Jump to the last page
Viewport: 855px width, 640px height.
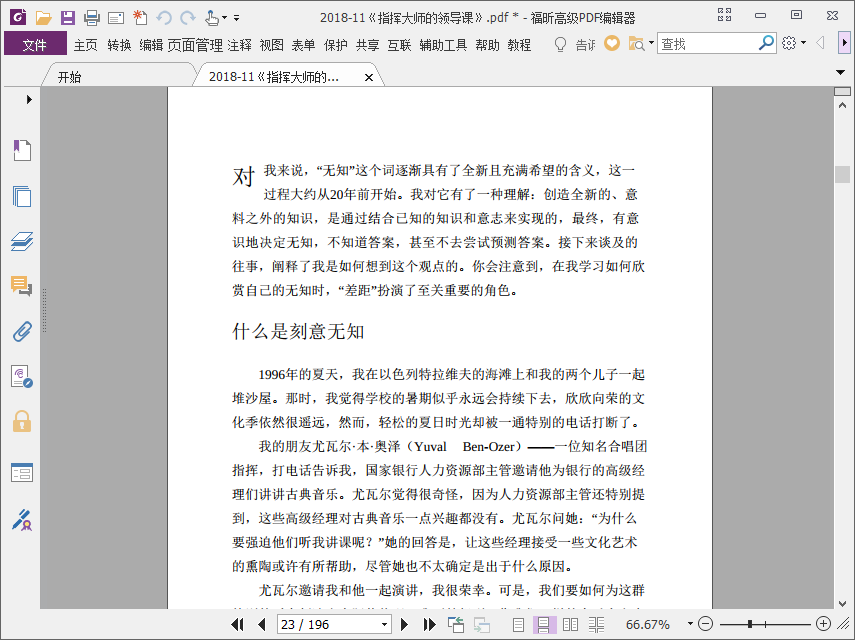[x=429, y=624]
